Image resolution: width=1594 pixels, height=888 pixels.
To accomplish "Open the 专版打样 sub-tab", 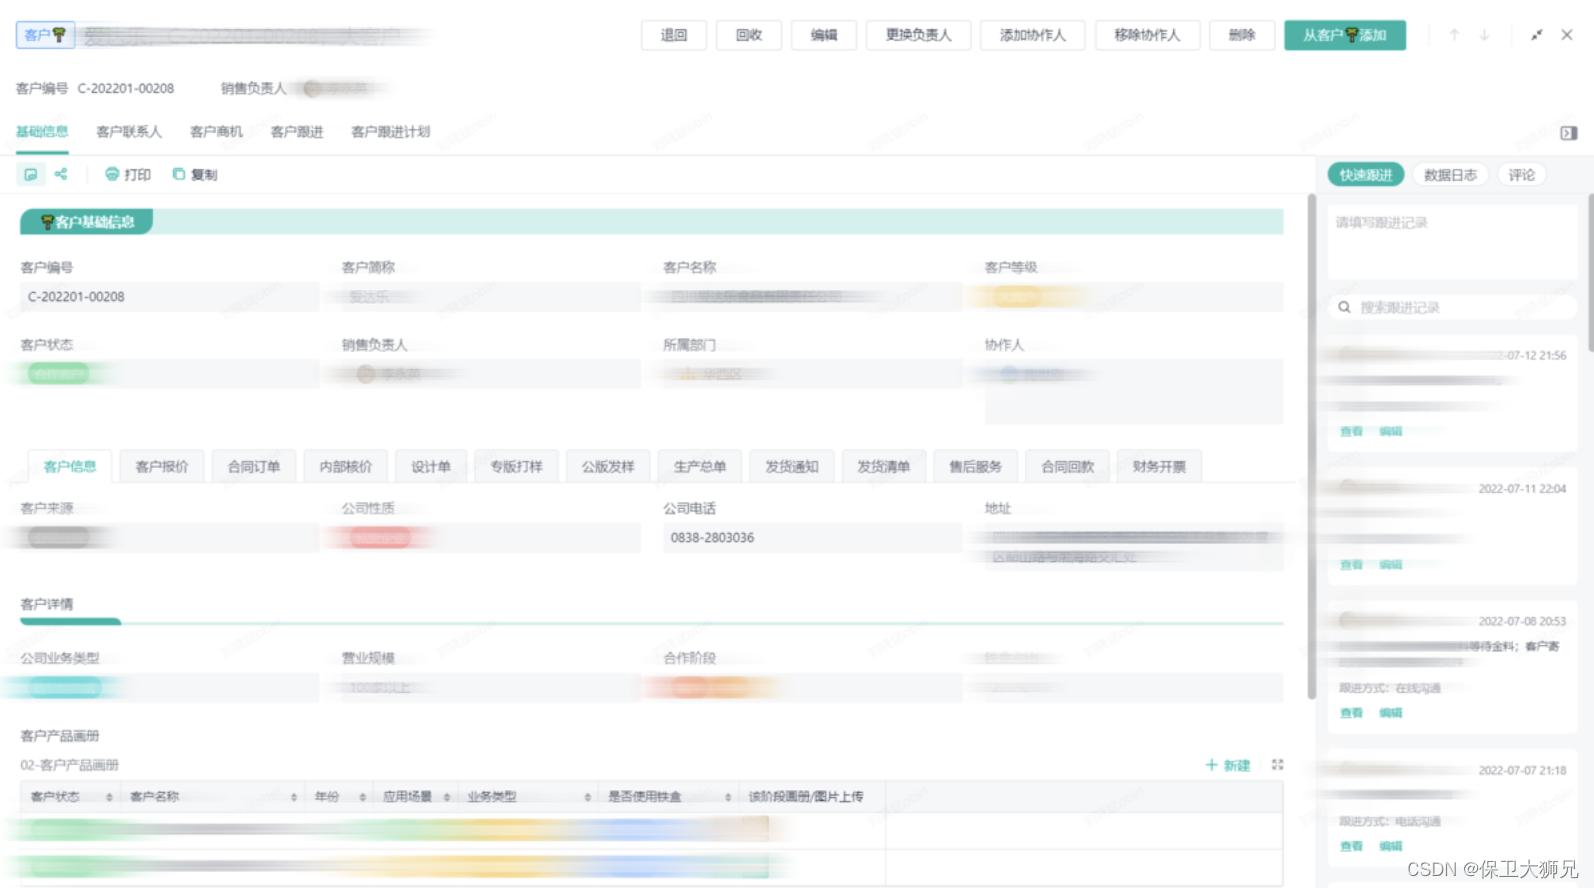I will click(516, 467).
